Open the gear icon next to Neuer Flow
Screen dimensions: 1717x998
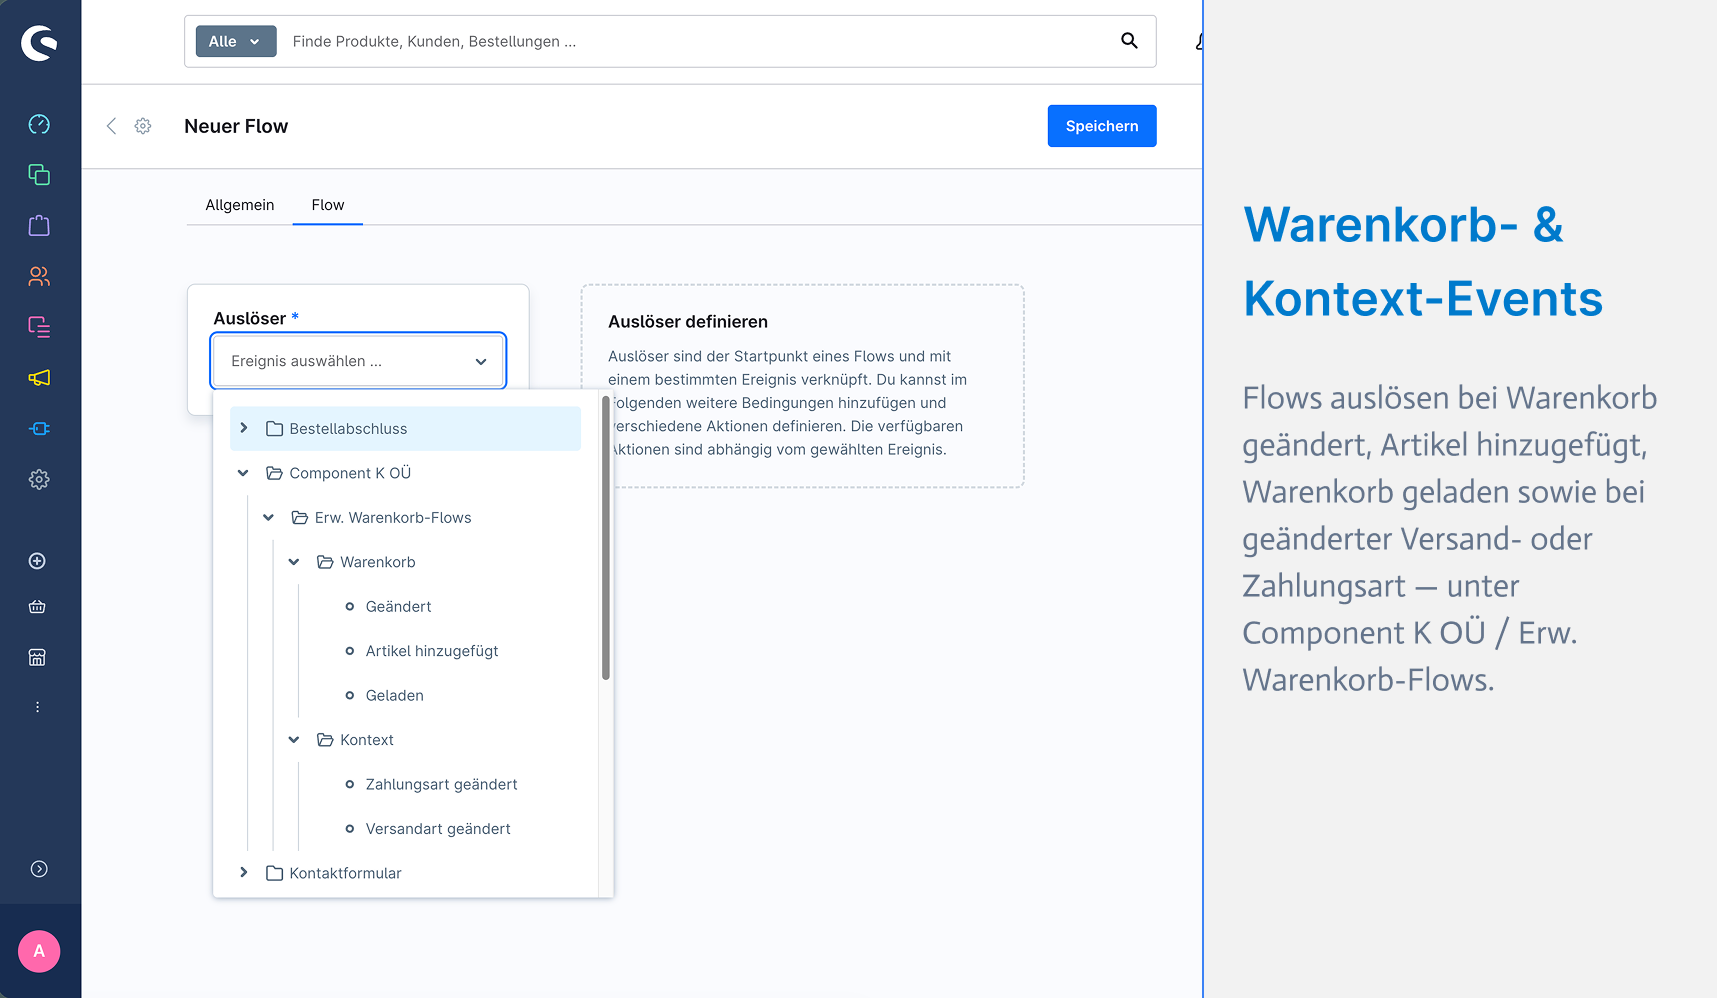[x=143, y=126]
